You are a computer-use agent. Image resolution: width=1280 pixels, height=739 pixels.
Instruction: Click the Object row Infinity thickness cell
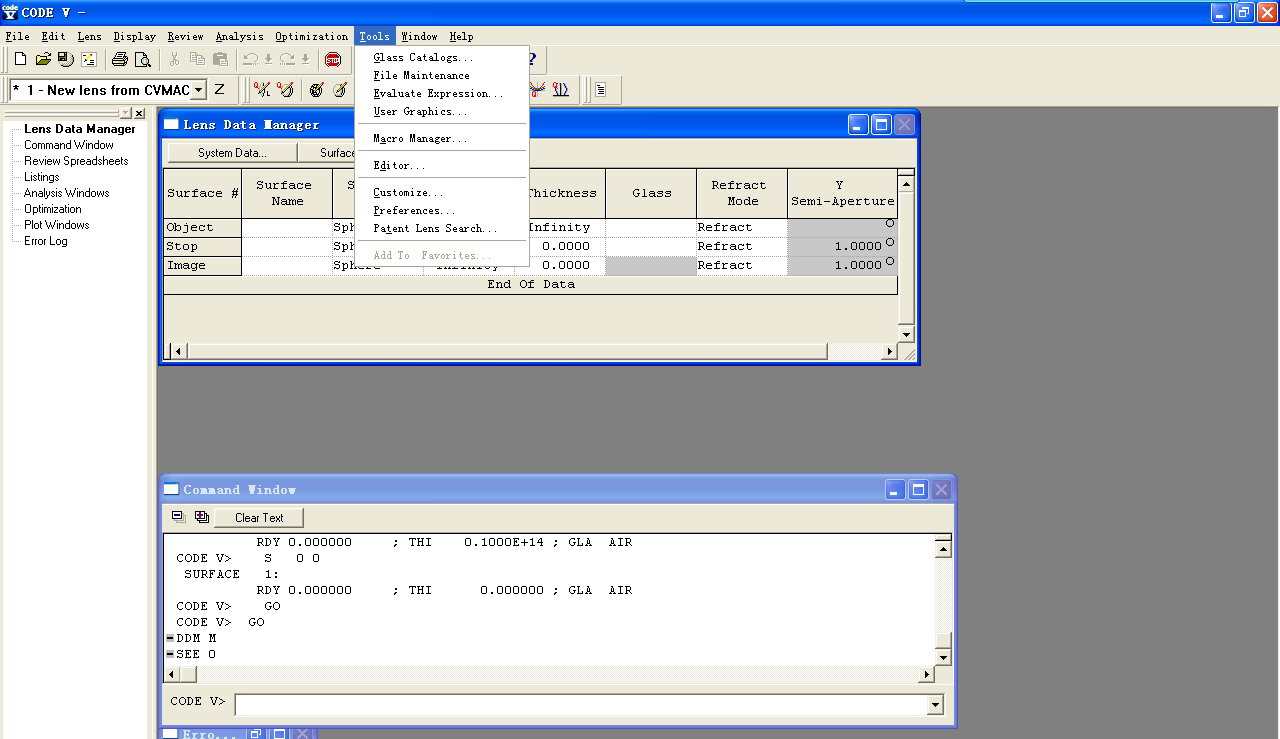[x=562, y=227]
